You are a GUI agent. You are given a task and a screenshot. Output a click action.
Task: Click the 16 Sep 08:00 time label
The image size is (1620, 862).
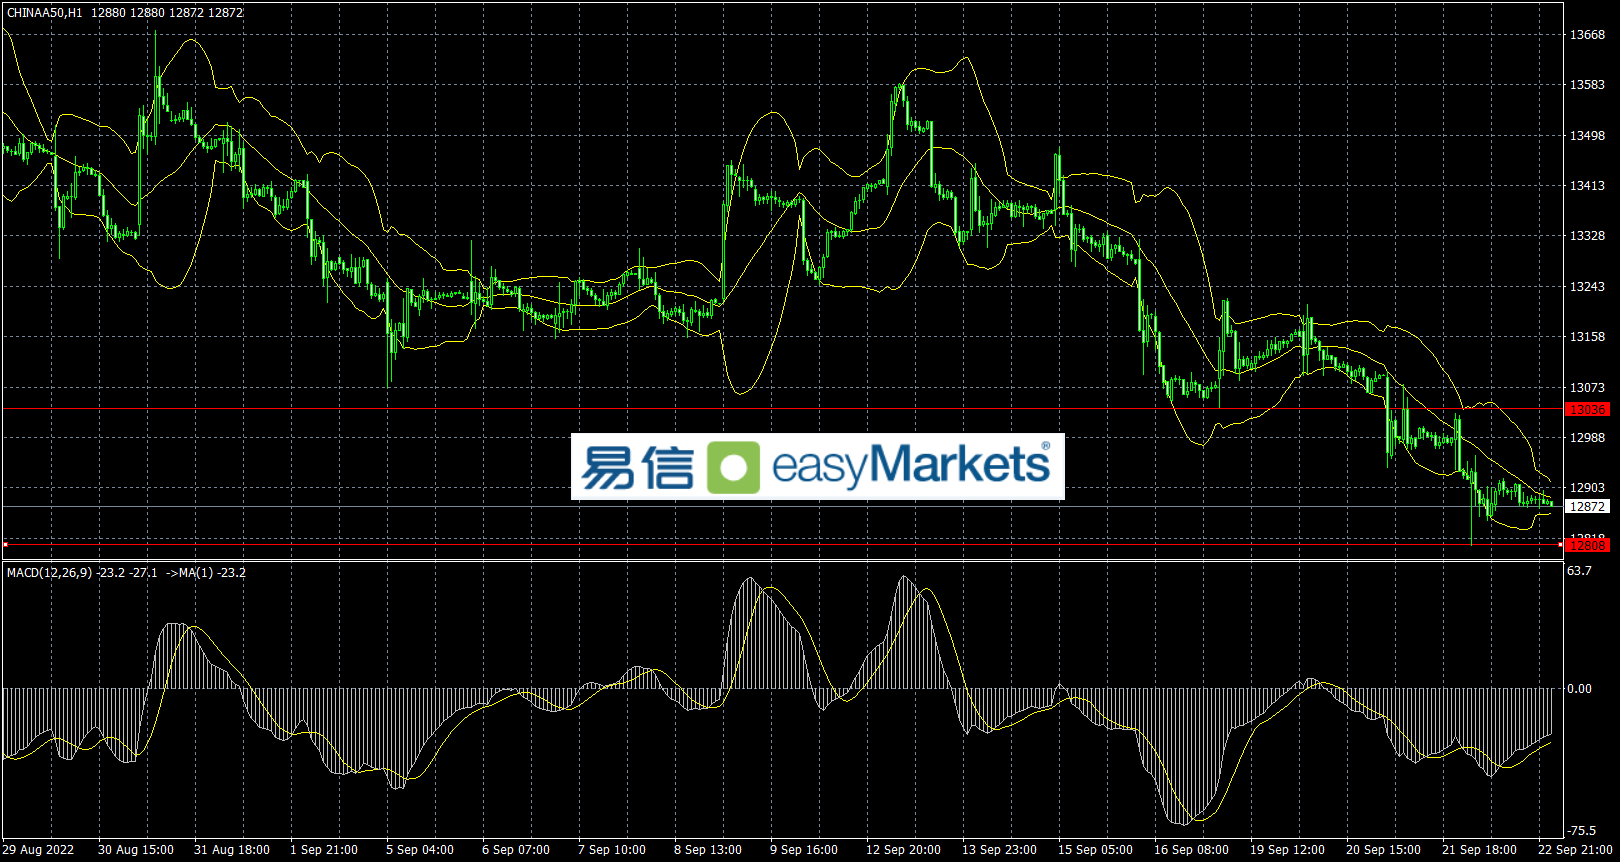(1191, 850)
